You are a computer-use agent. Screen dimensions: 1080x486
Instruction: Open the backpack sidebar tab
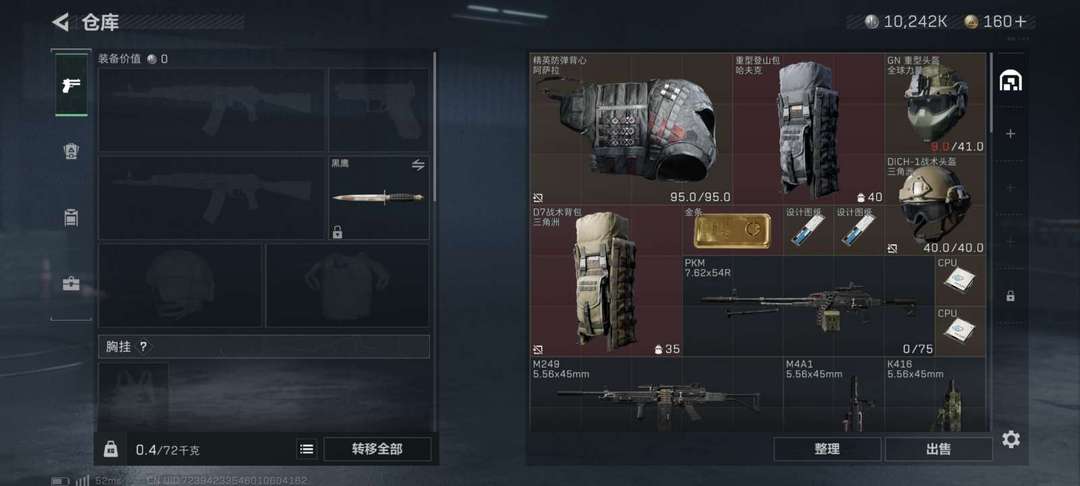(x=71, y=218)
